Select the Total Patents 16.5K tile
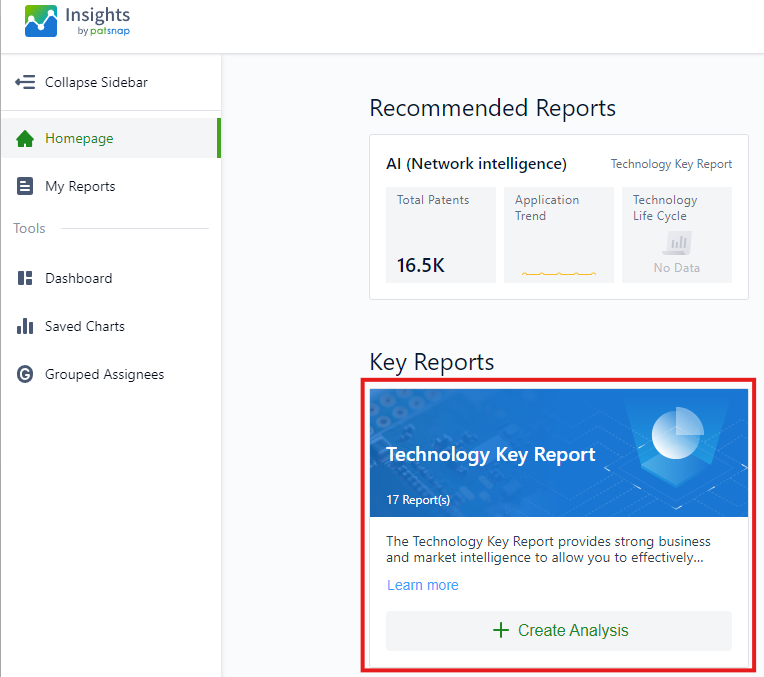Screen dimensions: 764x677 (x=440, y=235)
